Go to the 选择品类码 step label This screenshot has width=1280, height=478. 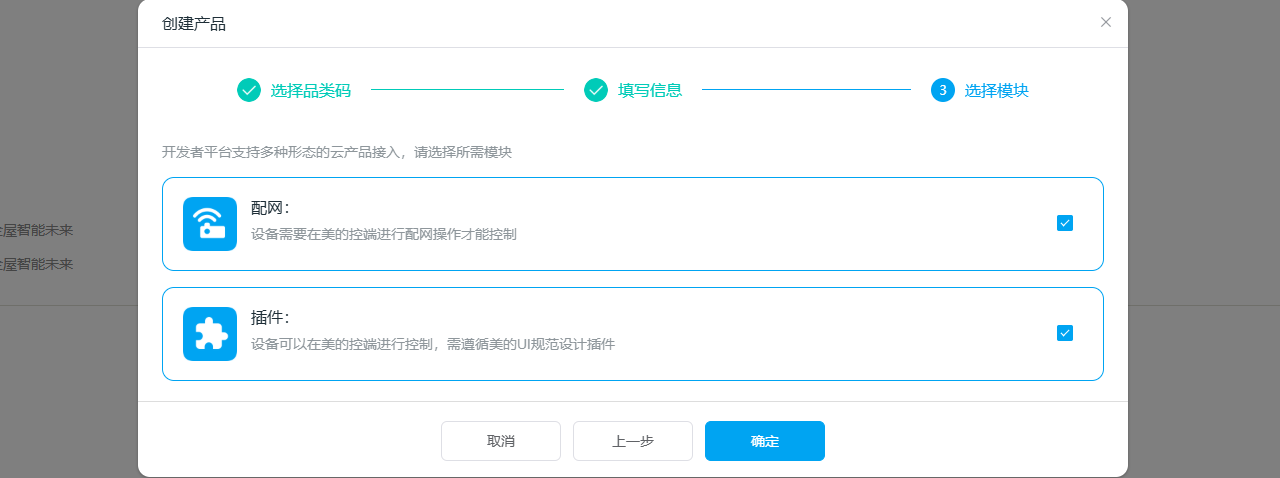tap(310, 90)
